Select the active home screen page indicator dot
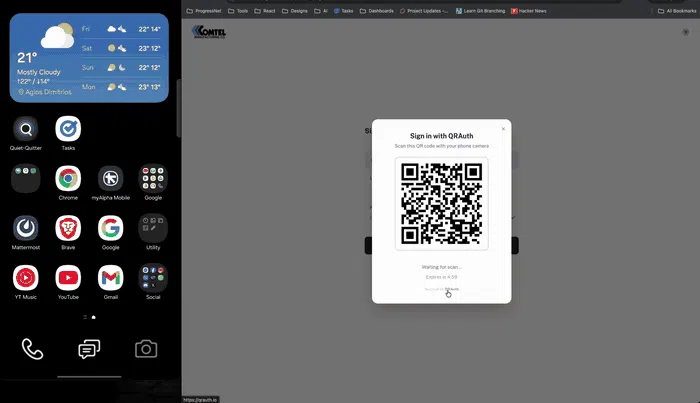The image size is (700, 403). (x=93, y=317)
